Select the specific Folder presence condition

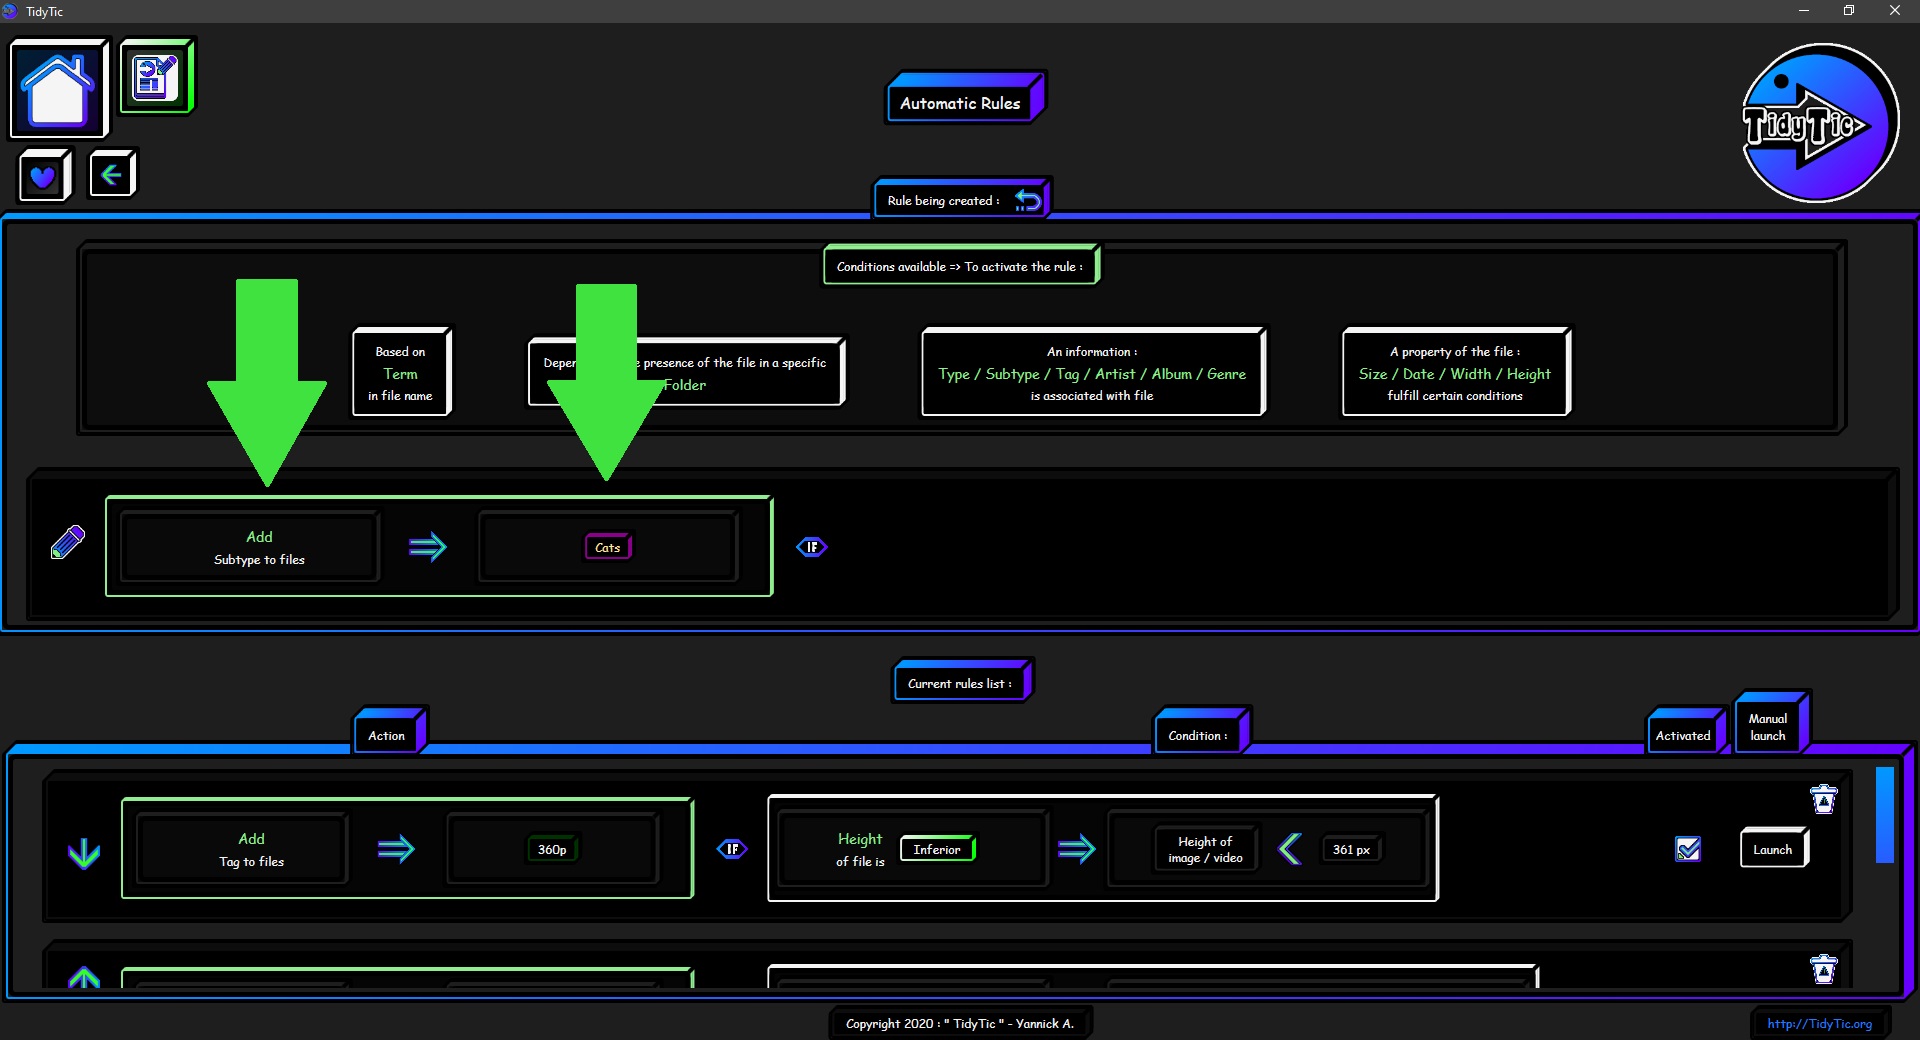(x=686, y=373)
